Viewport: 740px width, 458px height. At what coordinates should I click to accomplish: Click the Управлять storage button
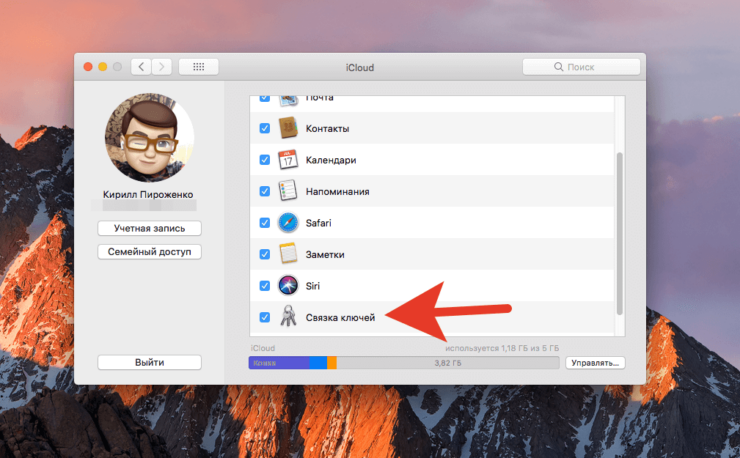[595, 363]
